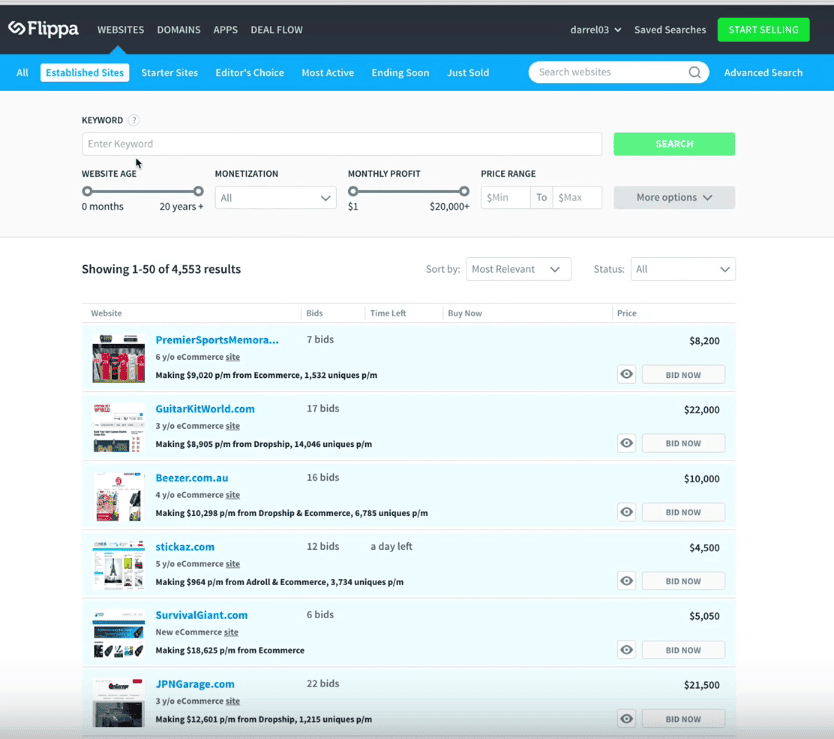Viewport: 834px width, 739px height.
Task: Click the Time Left column header
Action: (388, 313)
